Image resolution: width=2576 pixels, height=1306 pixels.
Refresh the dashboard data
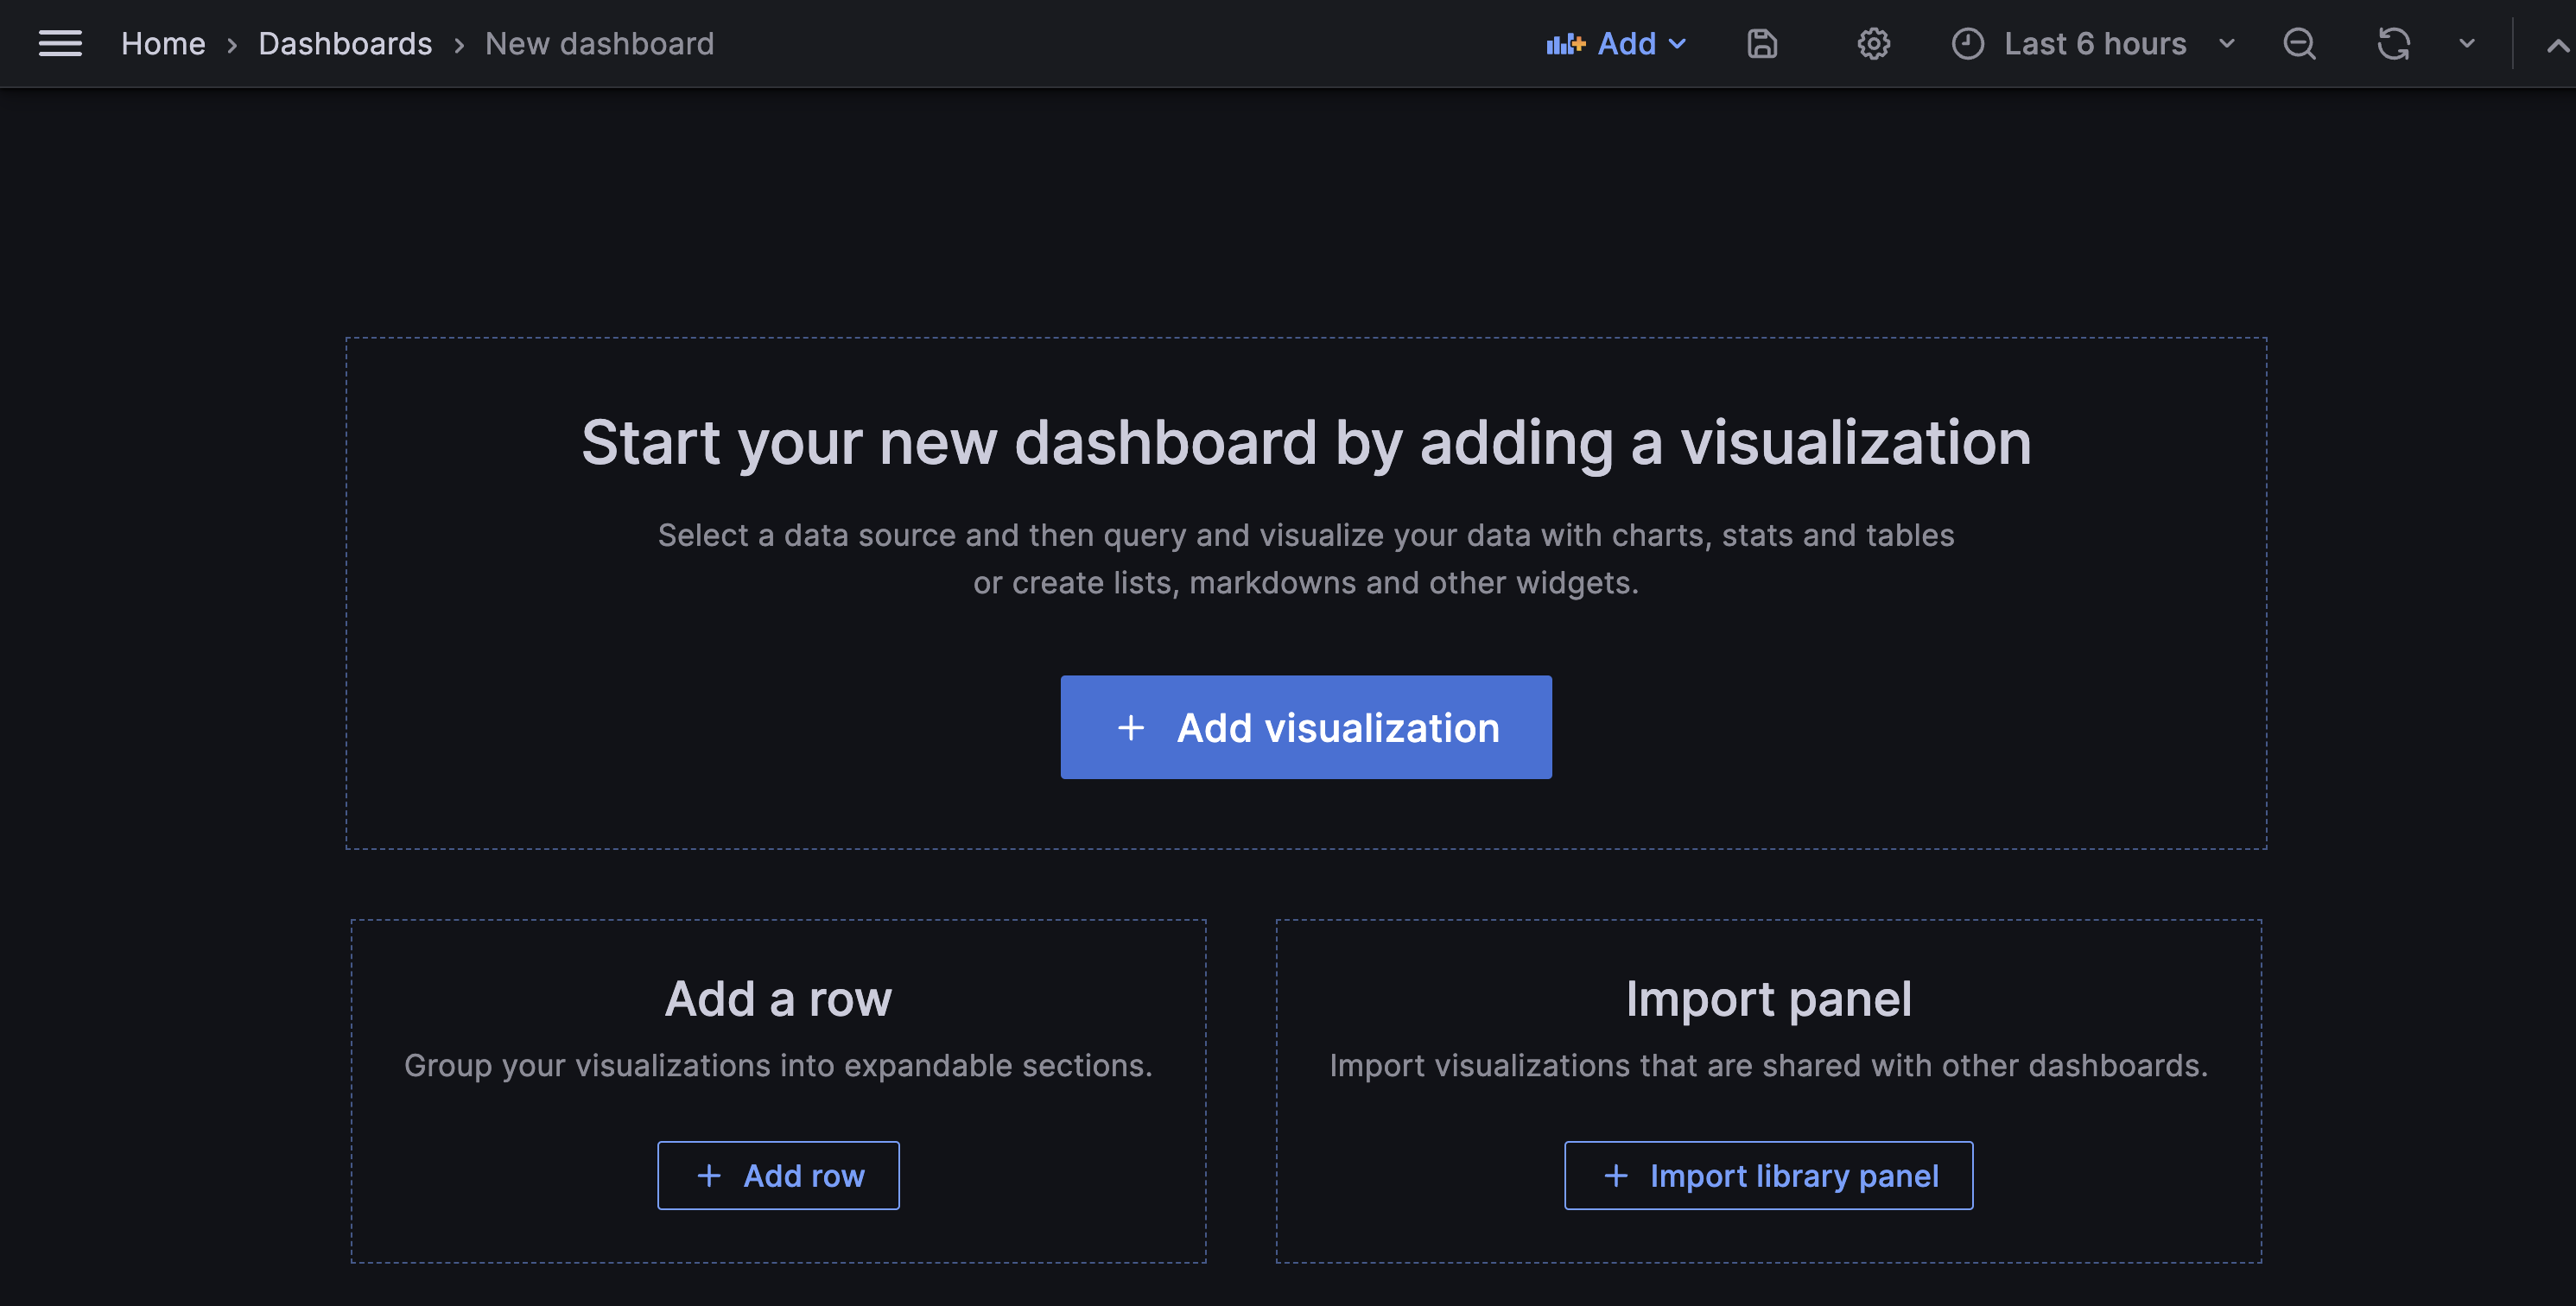pos(2393,43)
